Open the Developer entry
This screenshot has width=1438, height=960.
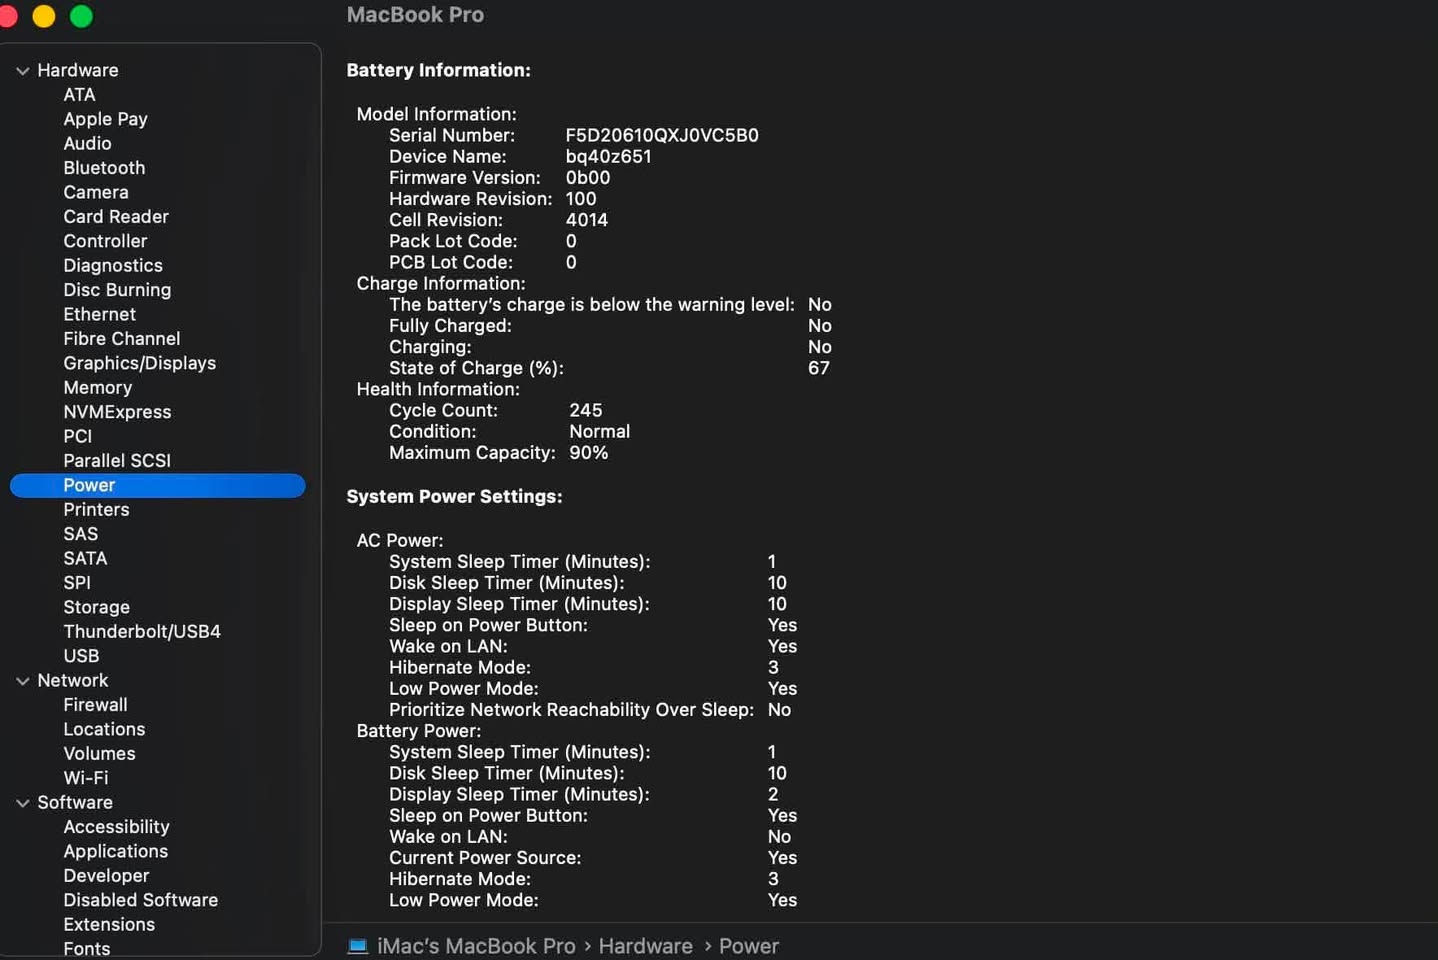(x=106, y=876)
